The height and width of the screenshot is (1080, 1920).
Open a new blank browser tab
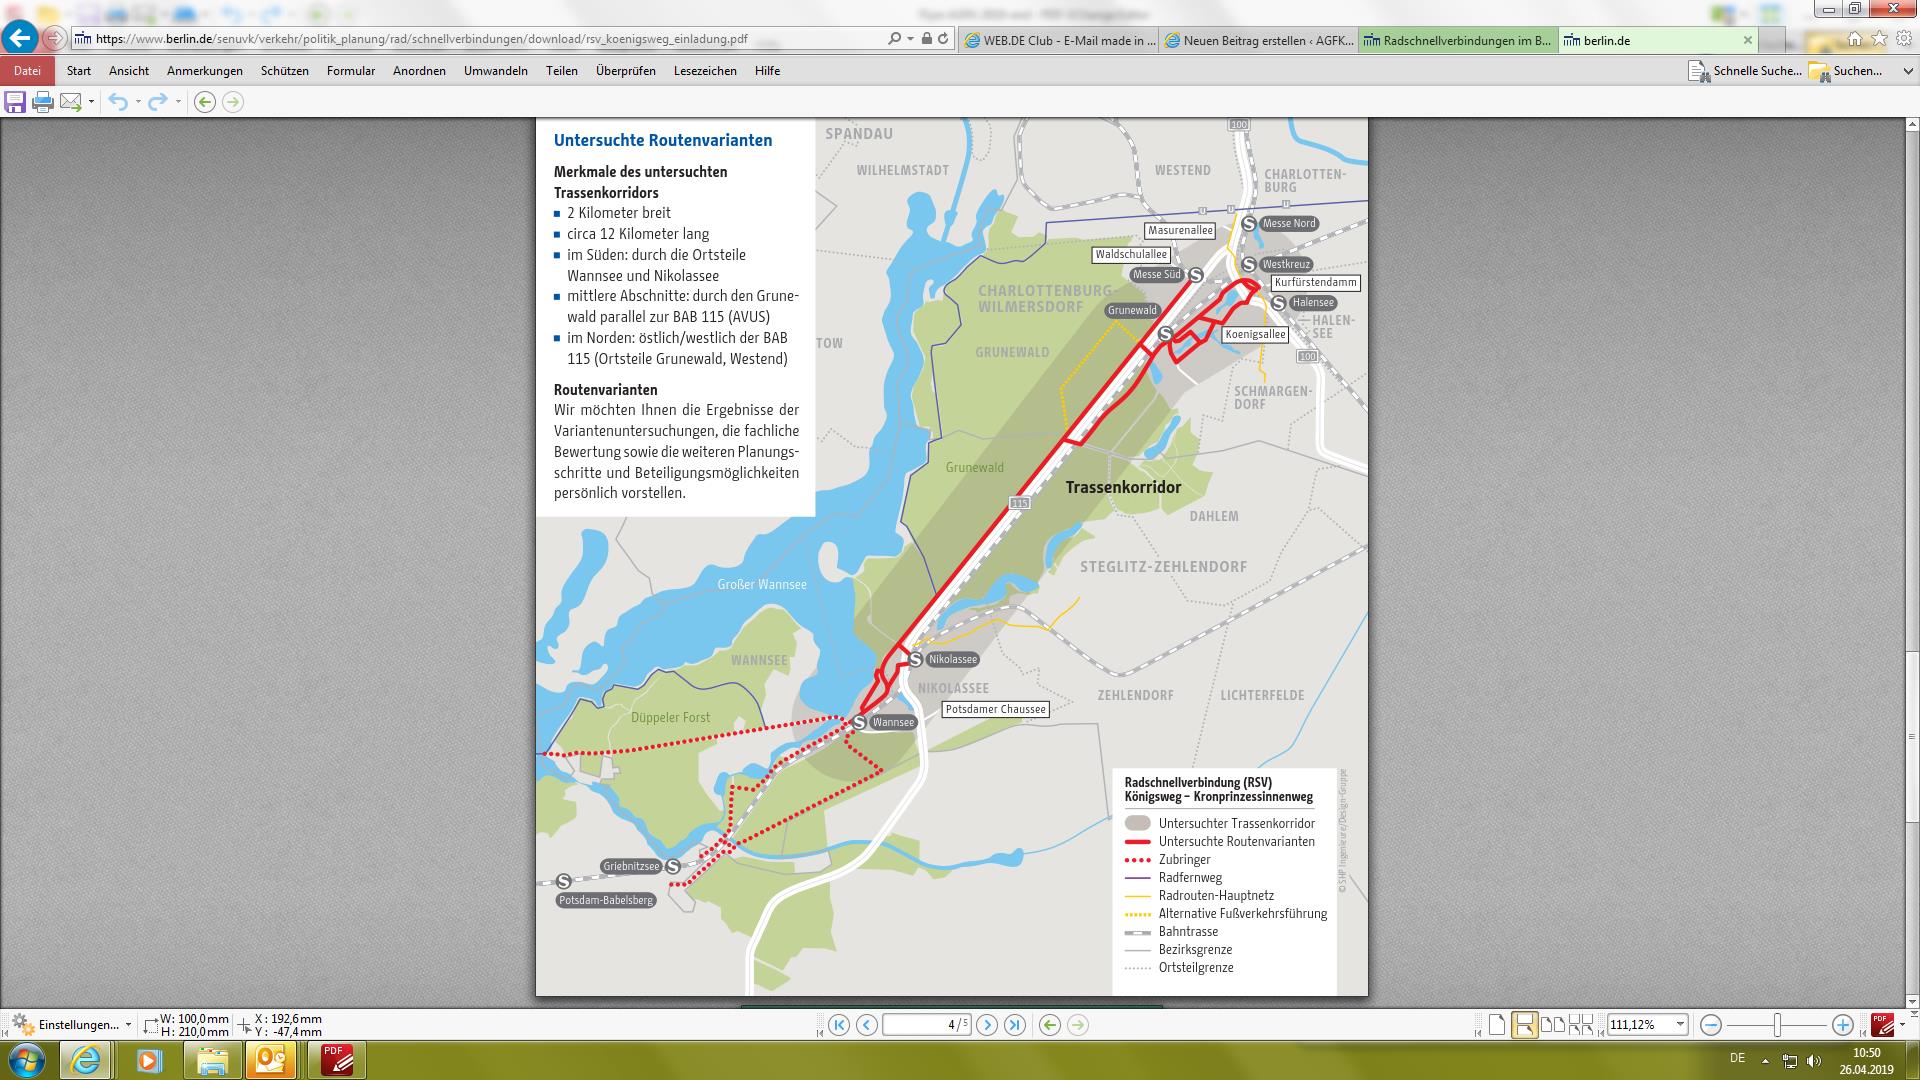[1772, 41]
